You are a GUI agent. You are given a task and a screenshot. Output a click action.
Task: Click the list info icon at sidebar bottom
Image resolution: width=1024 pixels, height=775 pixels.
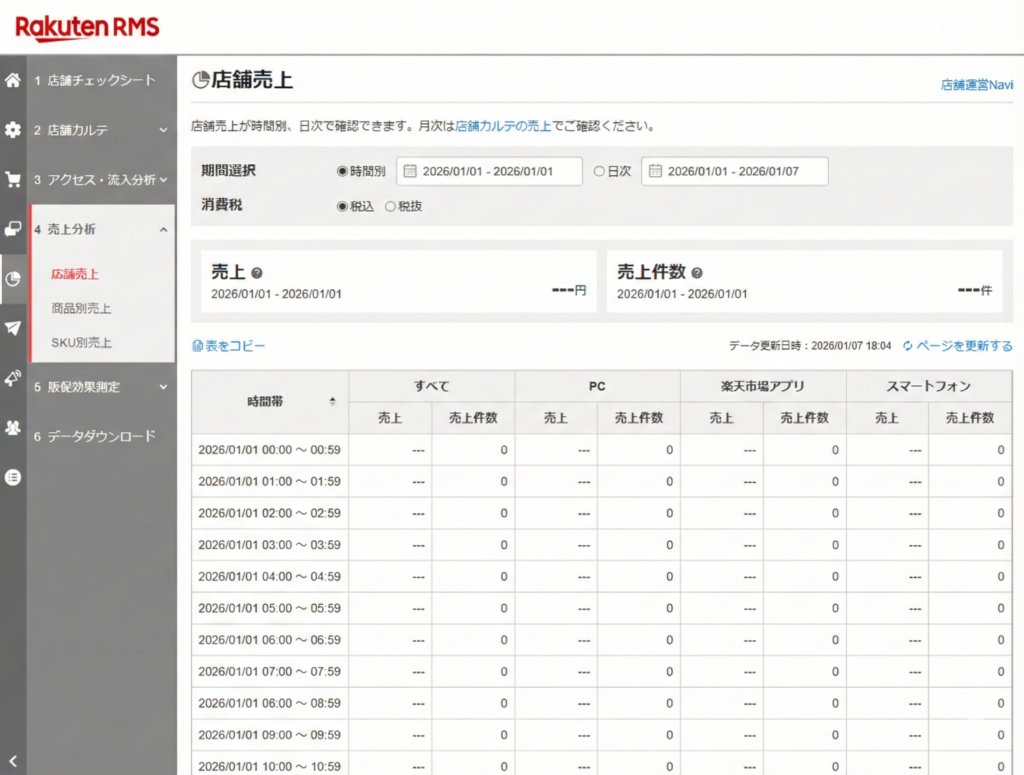tap(12, 477)
